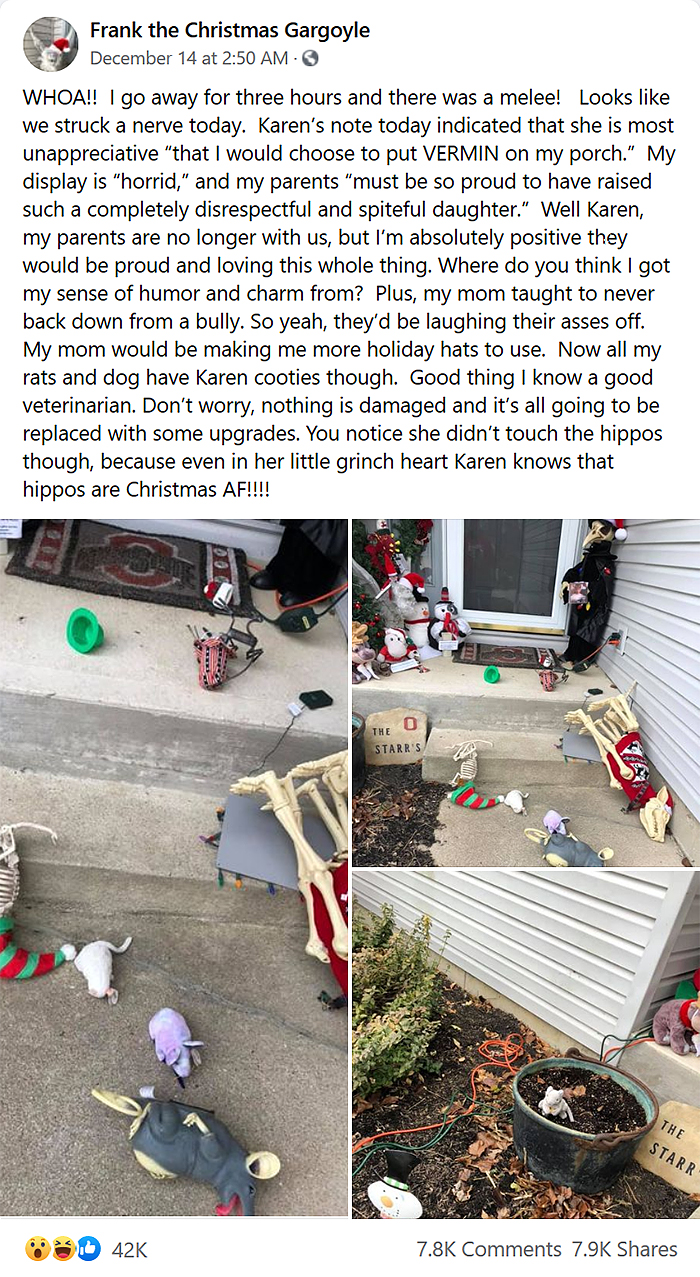Click the Wow reaction emoji

point(38,1248)
